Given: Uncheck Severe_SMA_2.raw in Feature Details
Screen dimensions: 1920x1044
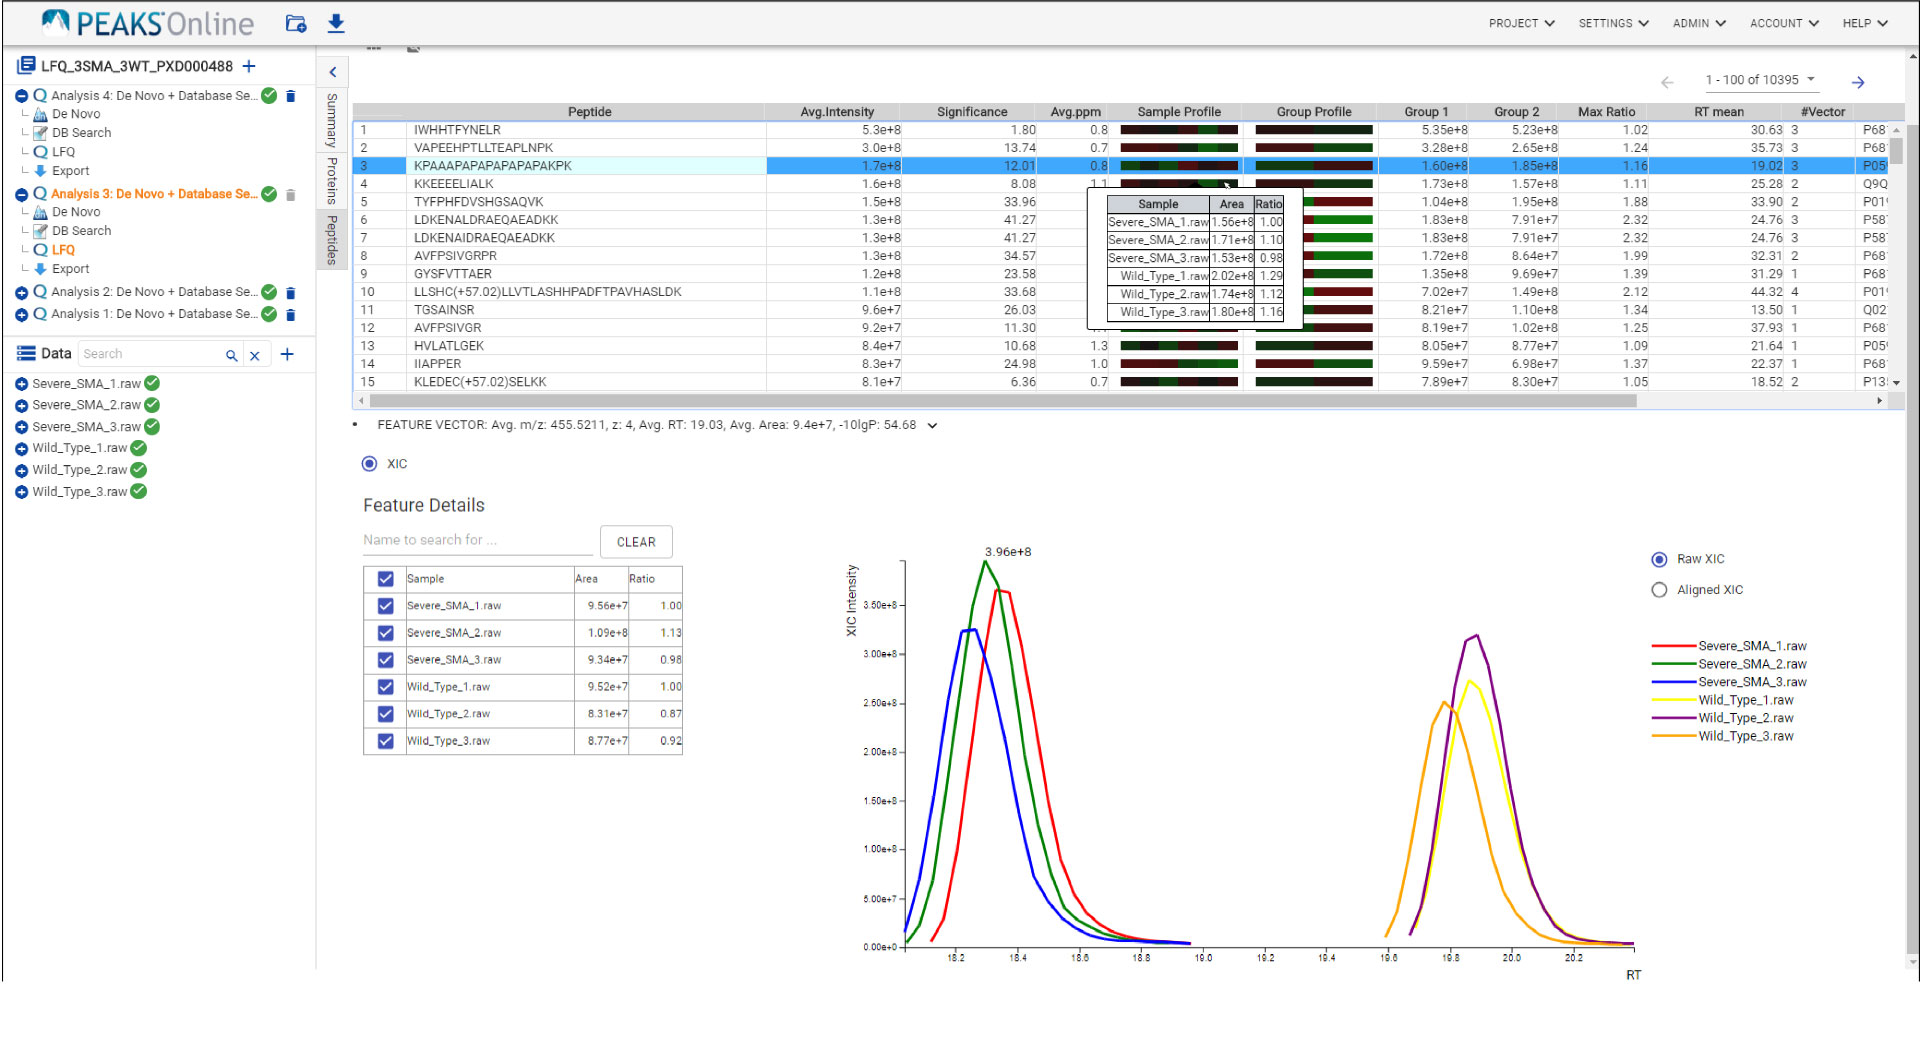Looking at the screenshot, I should (385, 633).
